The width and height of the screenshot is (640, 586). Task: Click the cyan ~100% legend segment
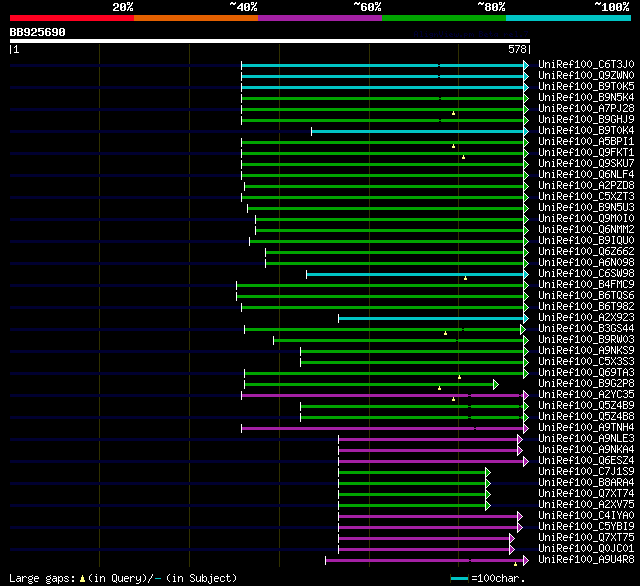click(x=568, y=18)
